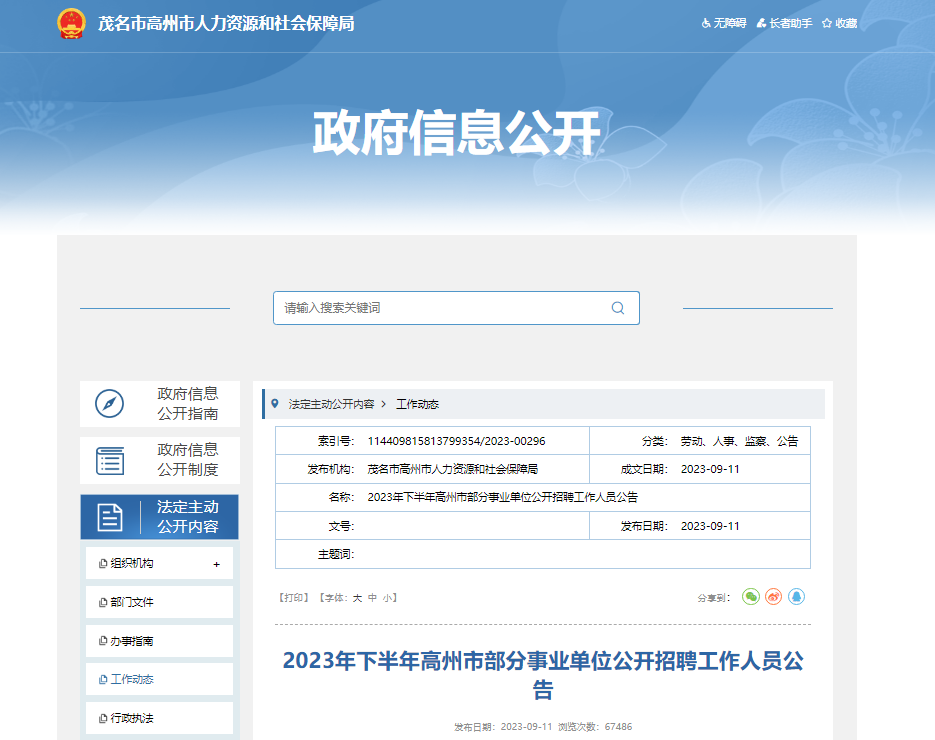This screenshot has width=935, height=740.
Task: Share the article via WeChat icon
Action: tap(751, 597)
